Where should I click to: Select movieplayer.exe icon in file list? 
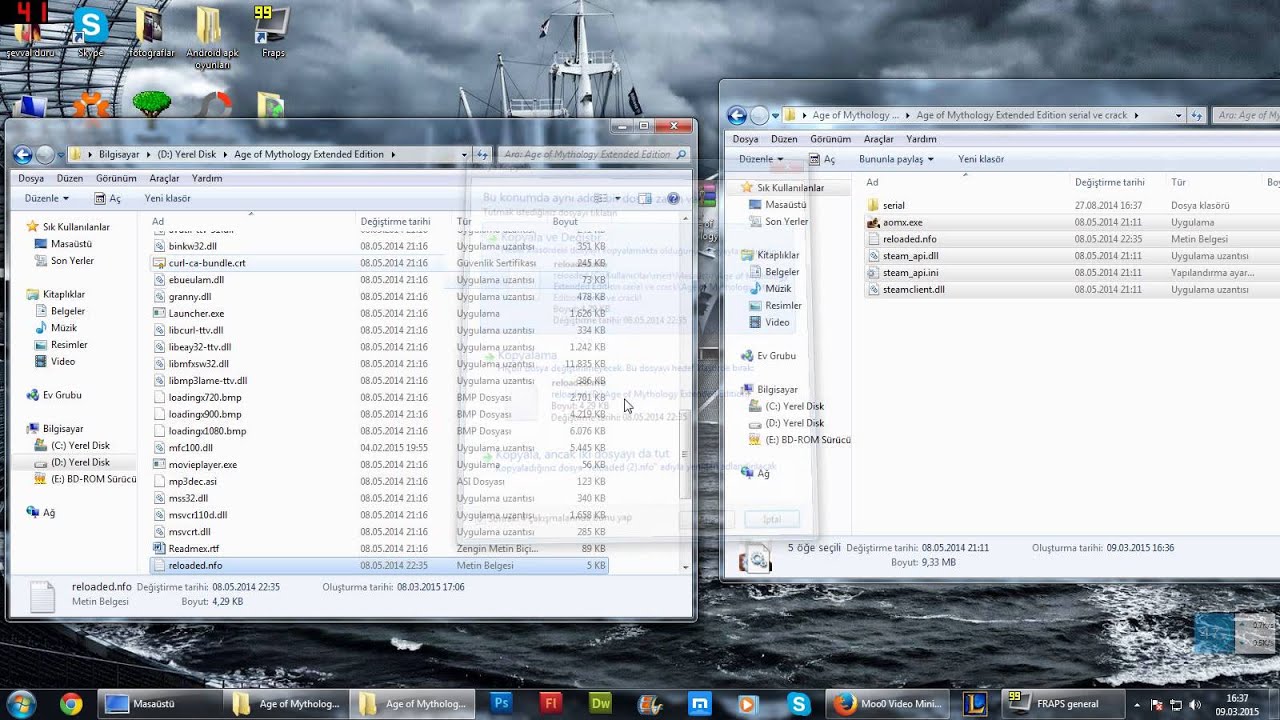(x=158, y=464)
